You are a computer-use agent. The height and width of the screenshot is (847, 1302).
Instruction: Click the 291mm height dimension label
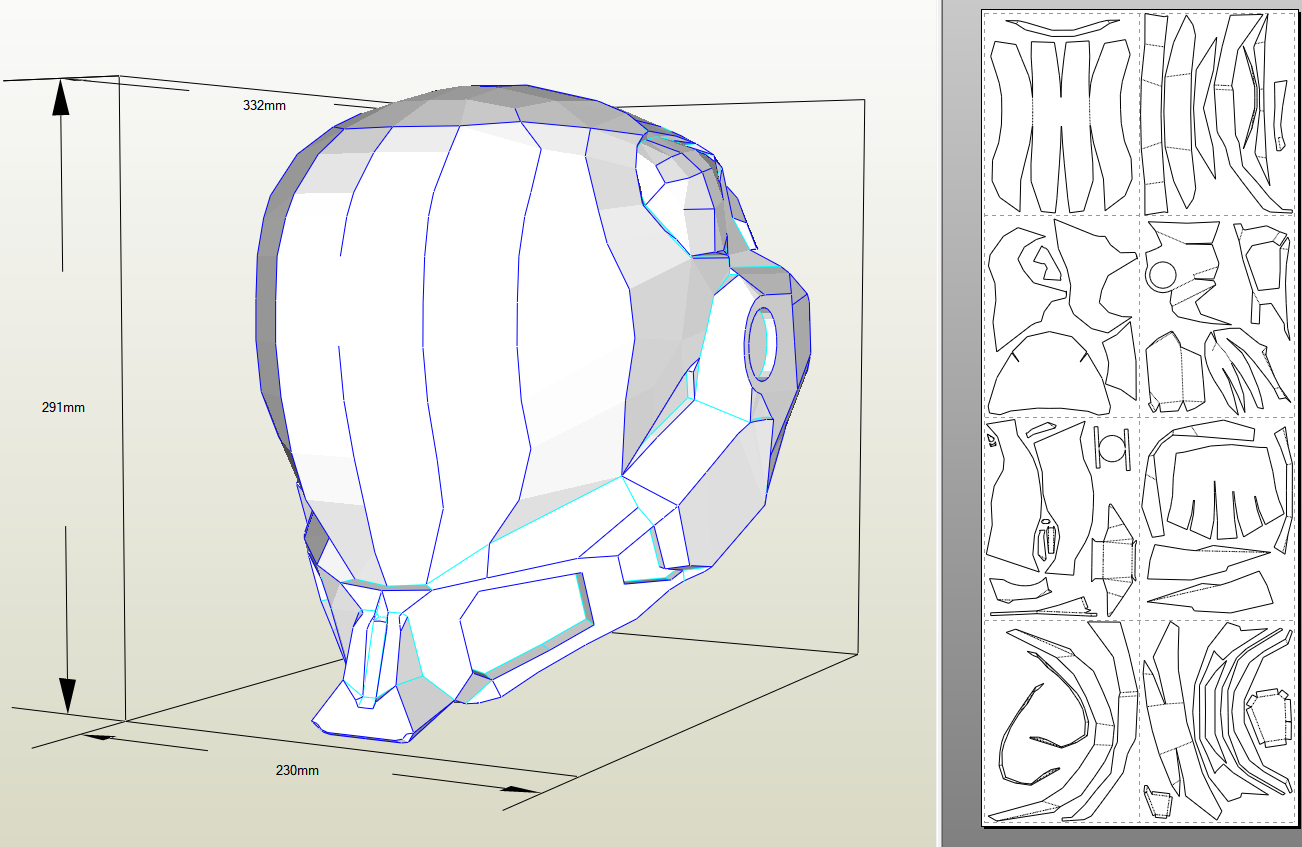pos(63,407)
